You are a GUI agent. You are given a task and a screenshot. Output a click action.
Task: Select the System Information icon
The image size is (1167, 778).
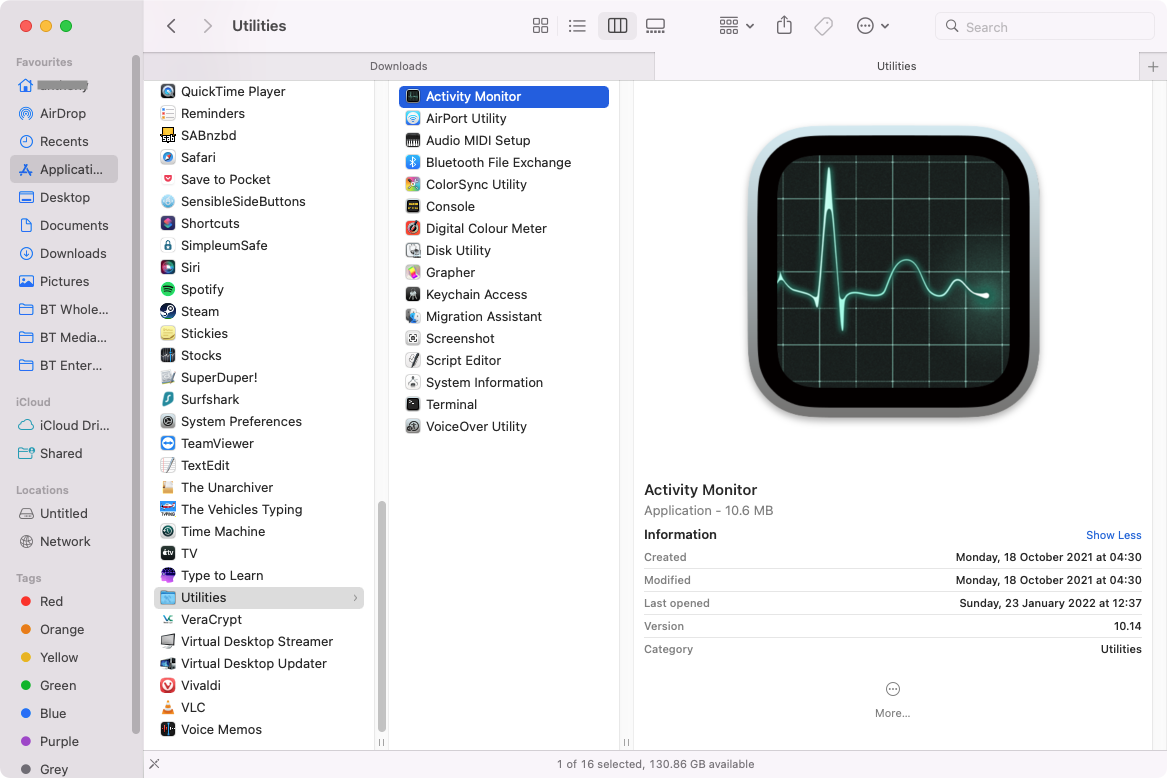pyautogui.click(x=413, y=383)
